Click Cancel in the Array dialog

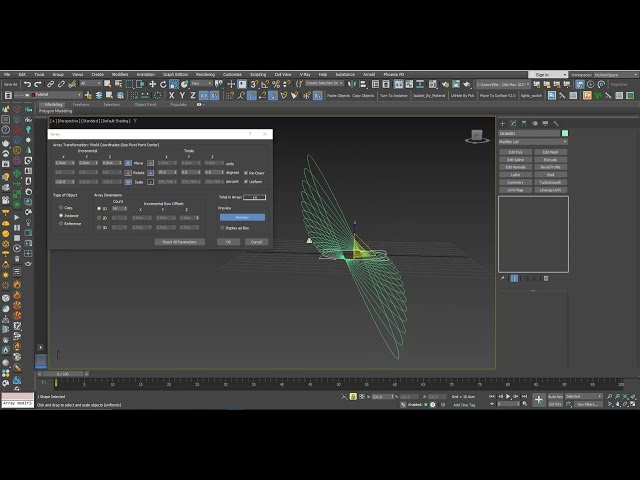(x=256, y=242)
